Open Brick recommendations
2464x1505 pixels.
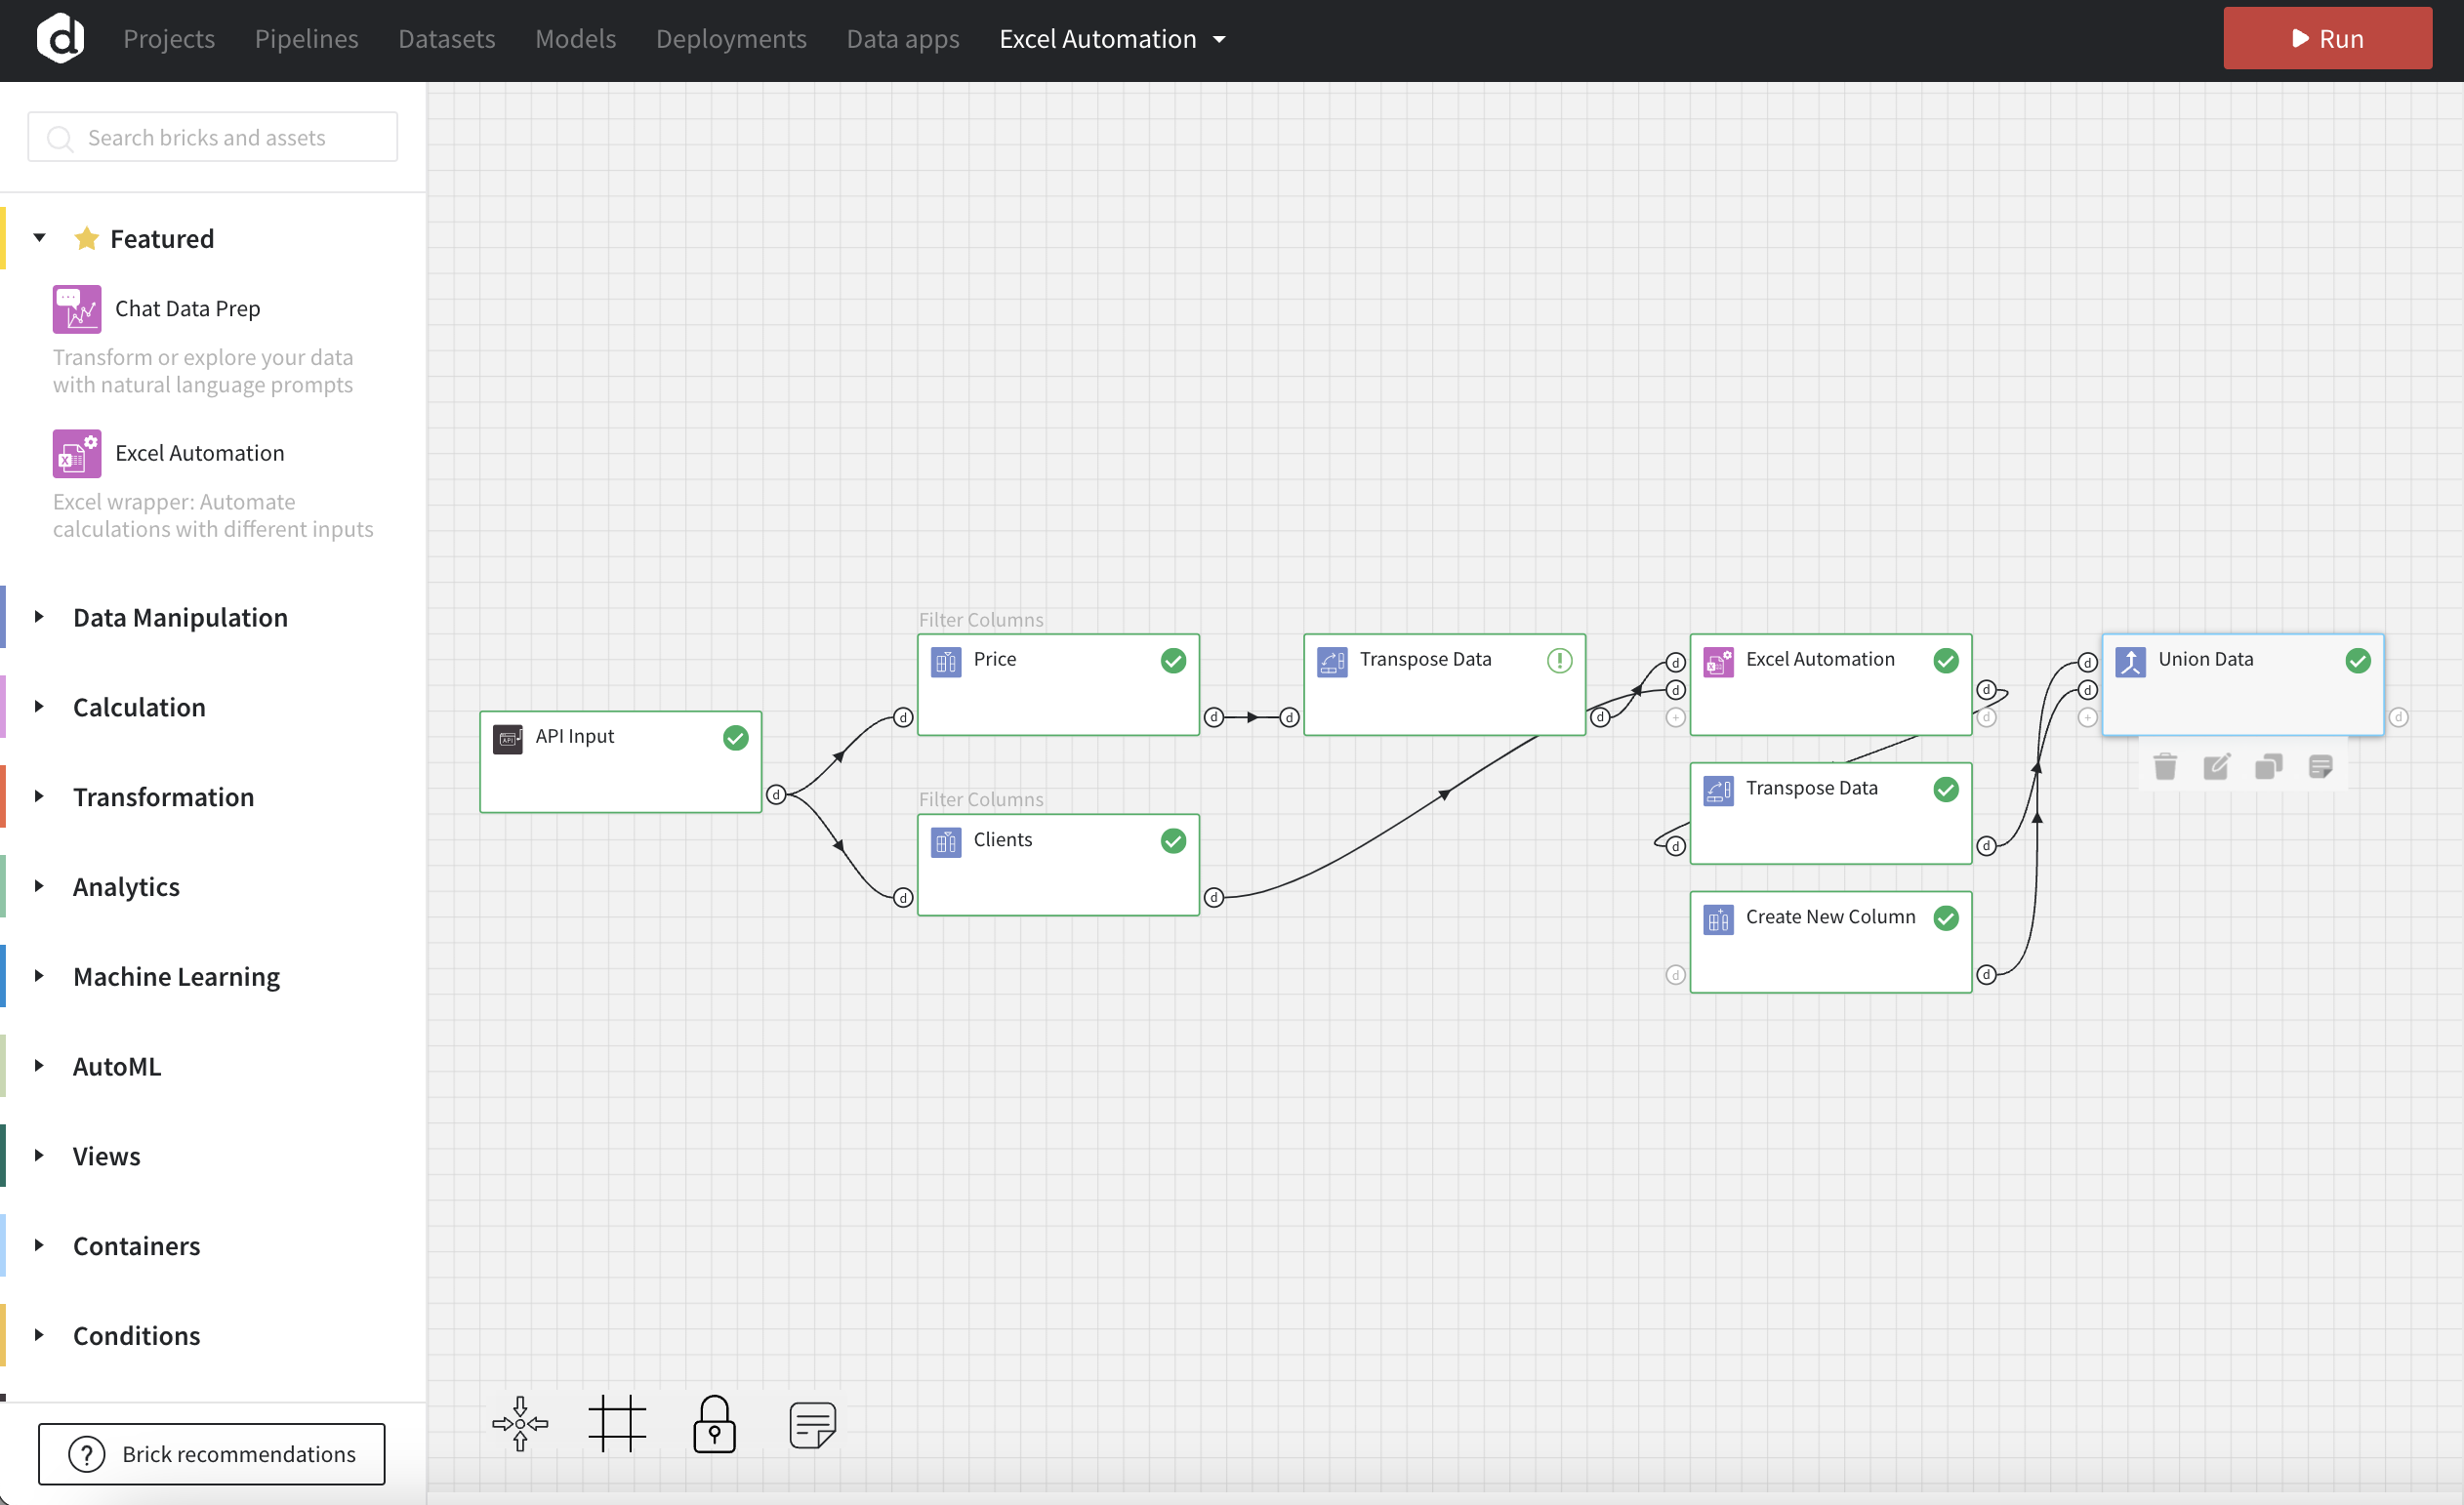click(x=212, y=1454)
